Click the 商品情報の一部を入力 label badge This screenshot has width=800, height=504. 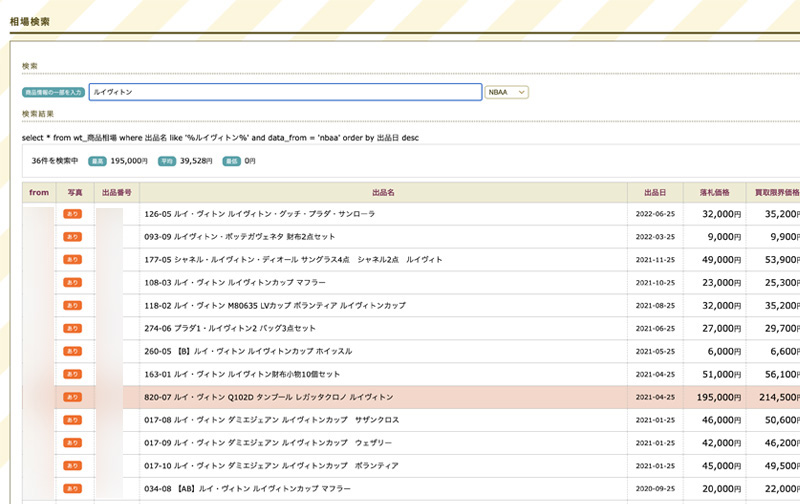coord(53,92)
